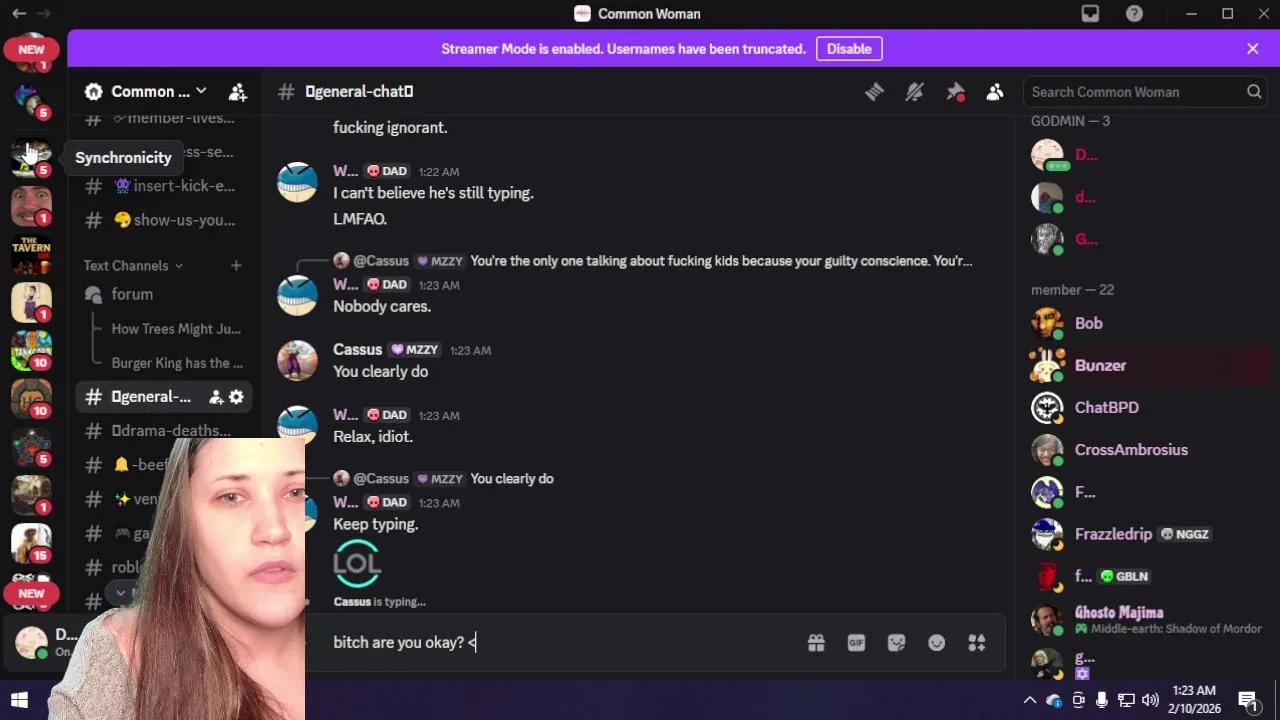1280x720 pixels.
Task: Disable Streamer Mode
Action: (x=849, y=49)
